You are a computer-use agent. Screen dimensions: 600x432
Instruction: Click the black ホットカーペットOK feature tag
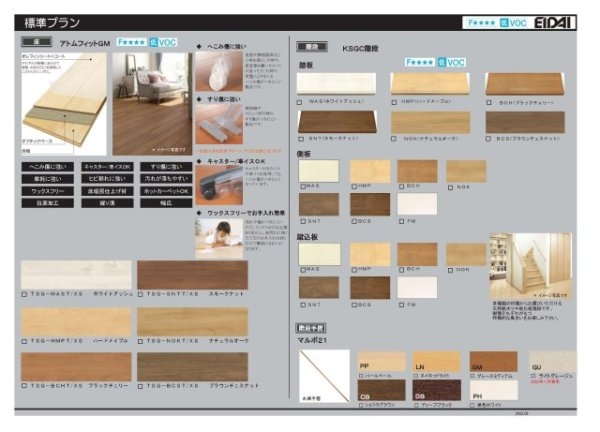[166, 191]
